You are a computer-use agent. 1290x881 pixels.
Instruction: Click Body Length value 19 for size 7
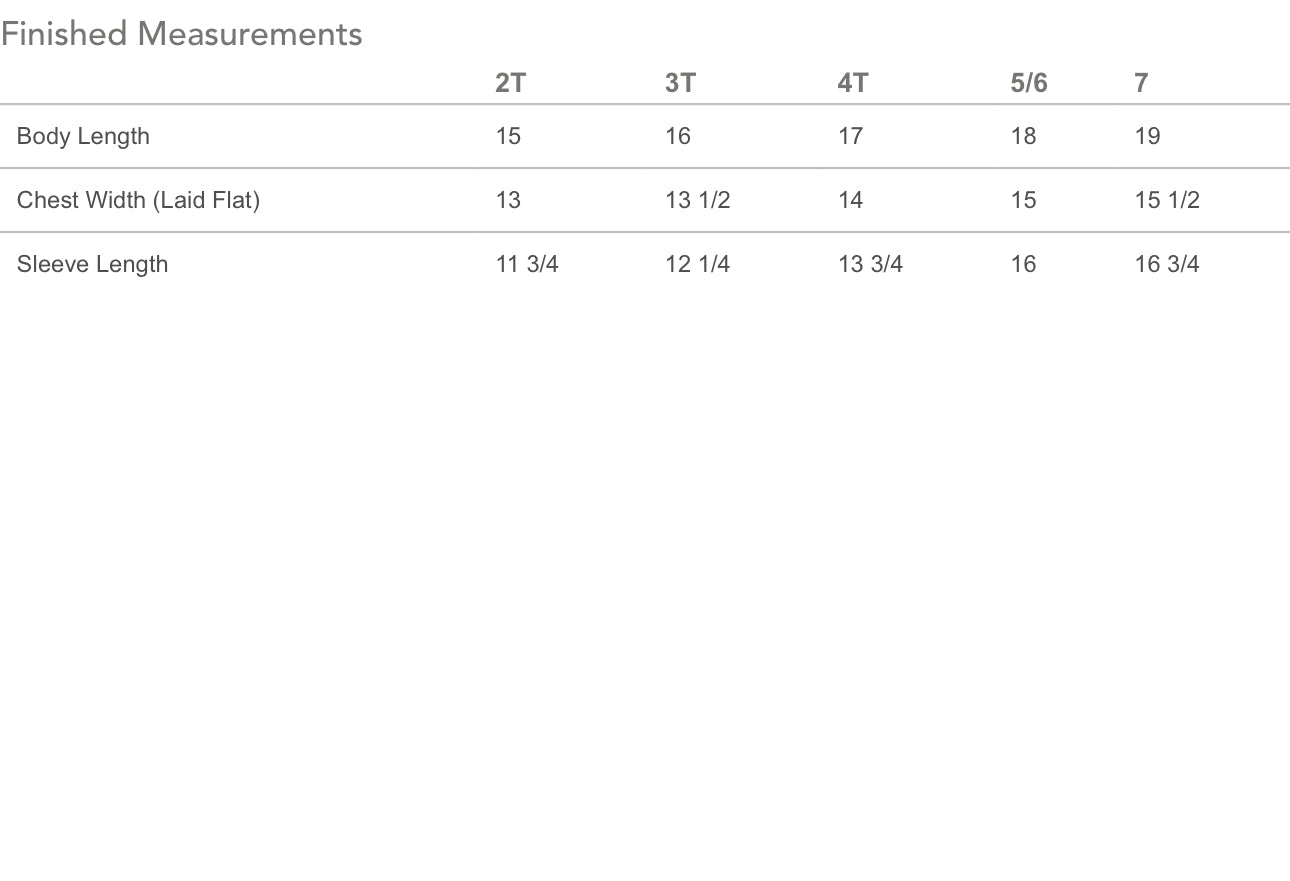coord(1147,136)
